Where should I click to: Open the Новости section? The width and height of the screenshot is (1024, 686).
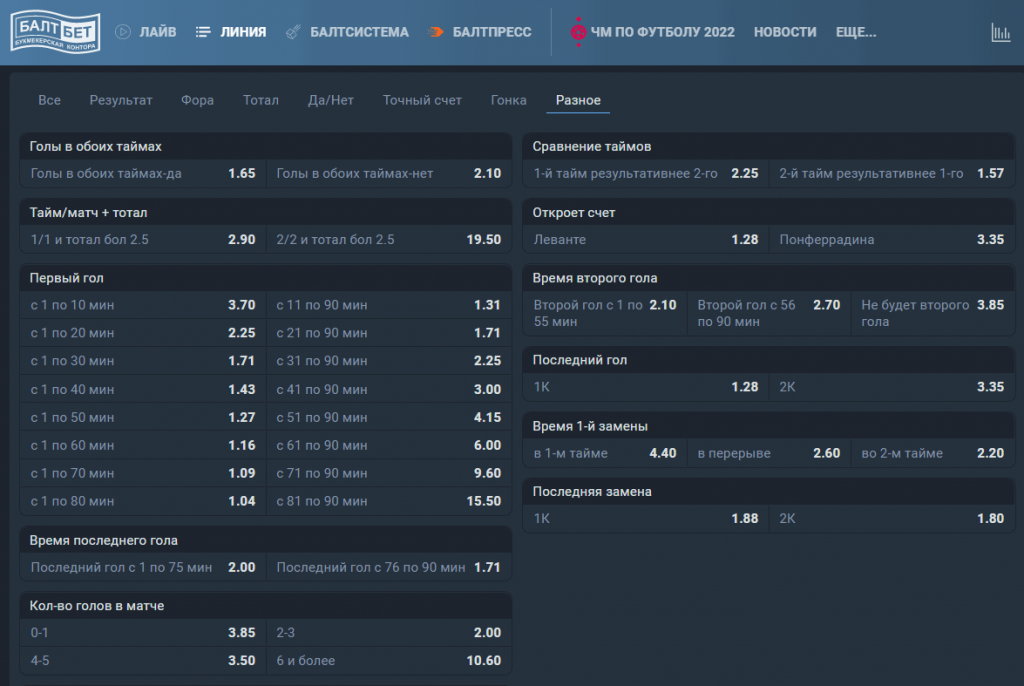coord(784,32)
